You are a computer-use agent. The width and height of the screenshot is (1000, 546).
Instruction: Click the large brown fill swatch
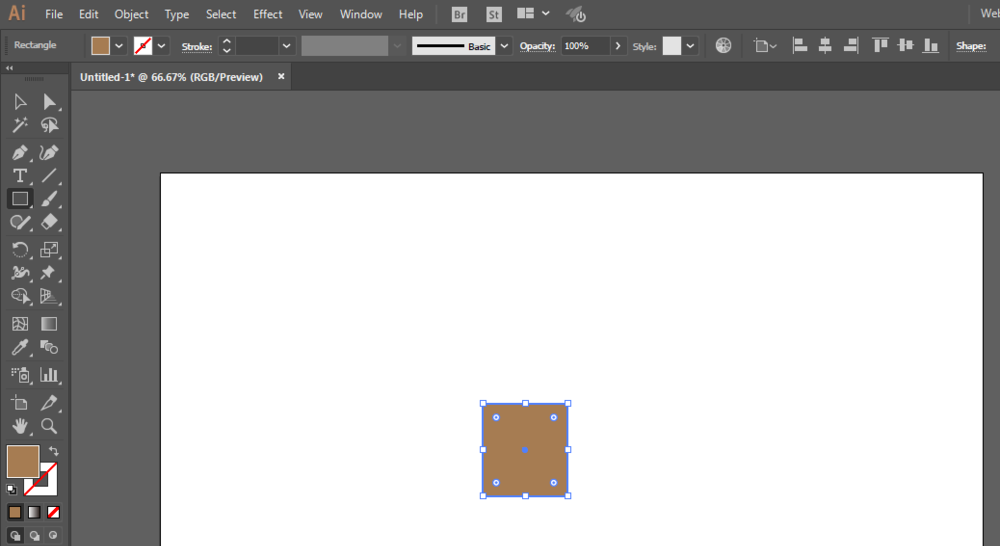click(22, 461)
